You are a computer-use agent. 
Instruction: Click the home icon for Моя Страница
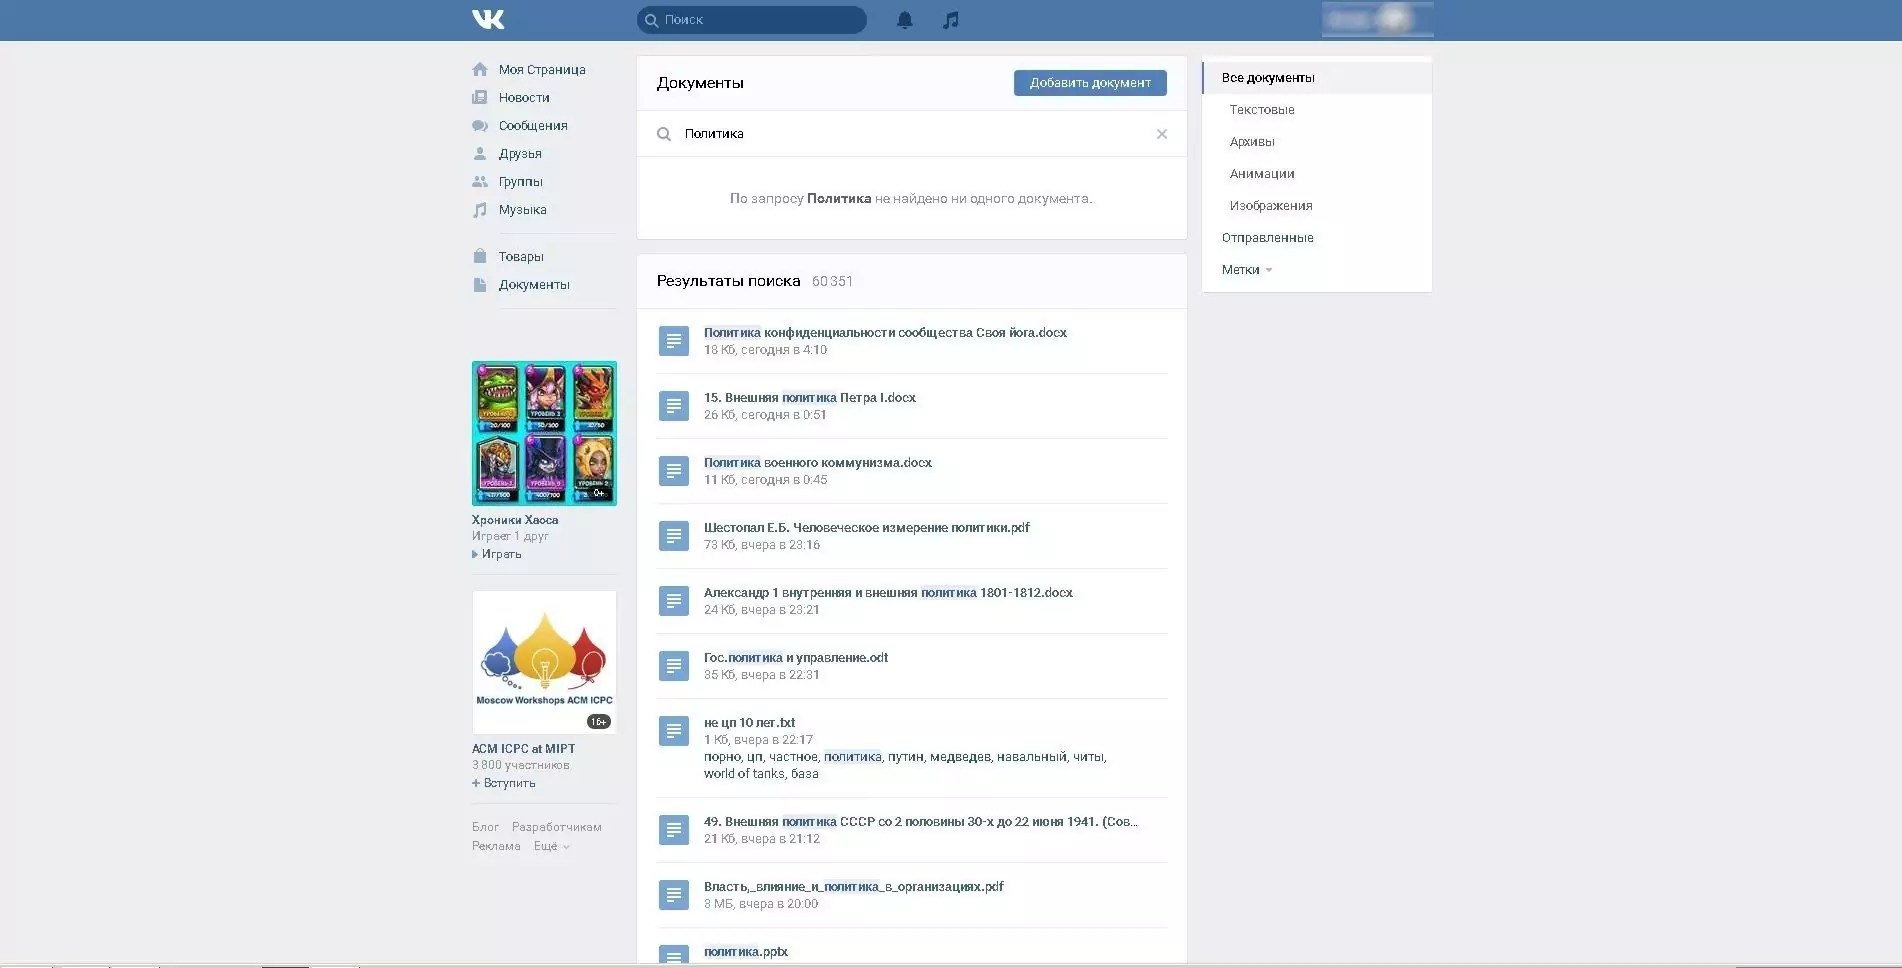tap(480, 70)
